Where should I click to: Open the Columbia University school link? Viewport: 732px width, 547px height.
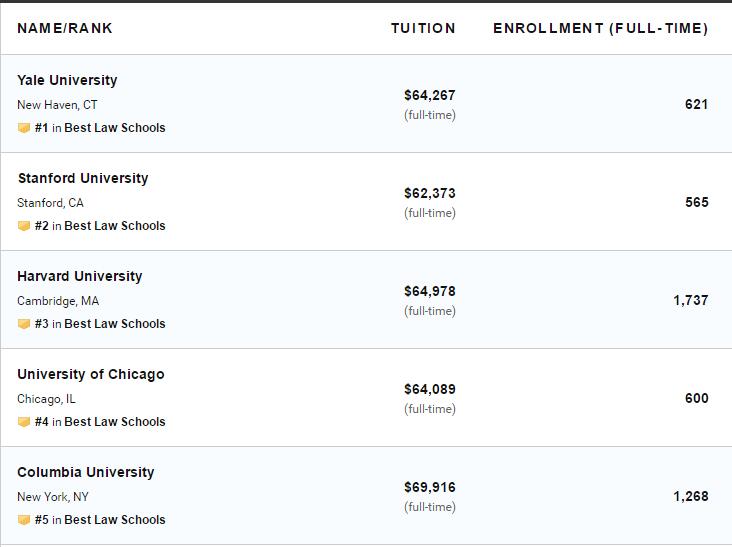(x=86, y=472)
